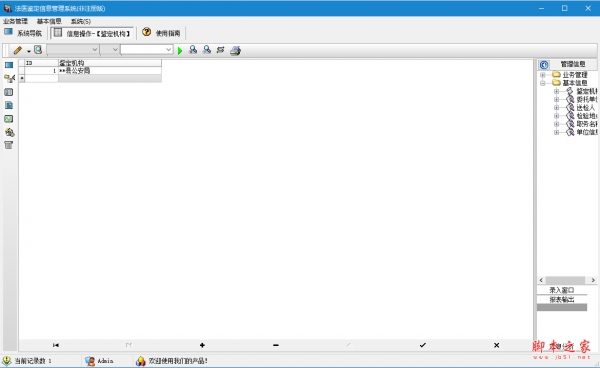Screen dimensions: 600x368
Task: Open the small arrow beside the pencil icon
Action: (29, 51)
